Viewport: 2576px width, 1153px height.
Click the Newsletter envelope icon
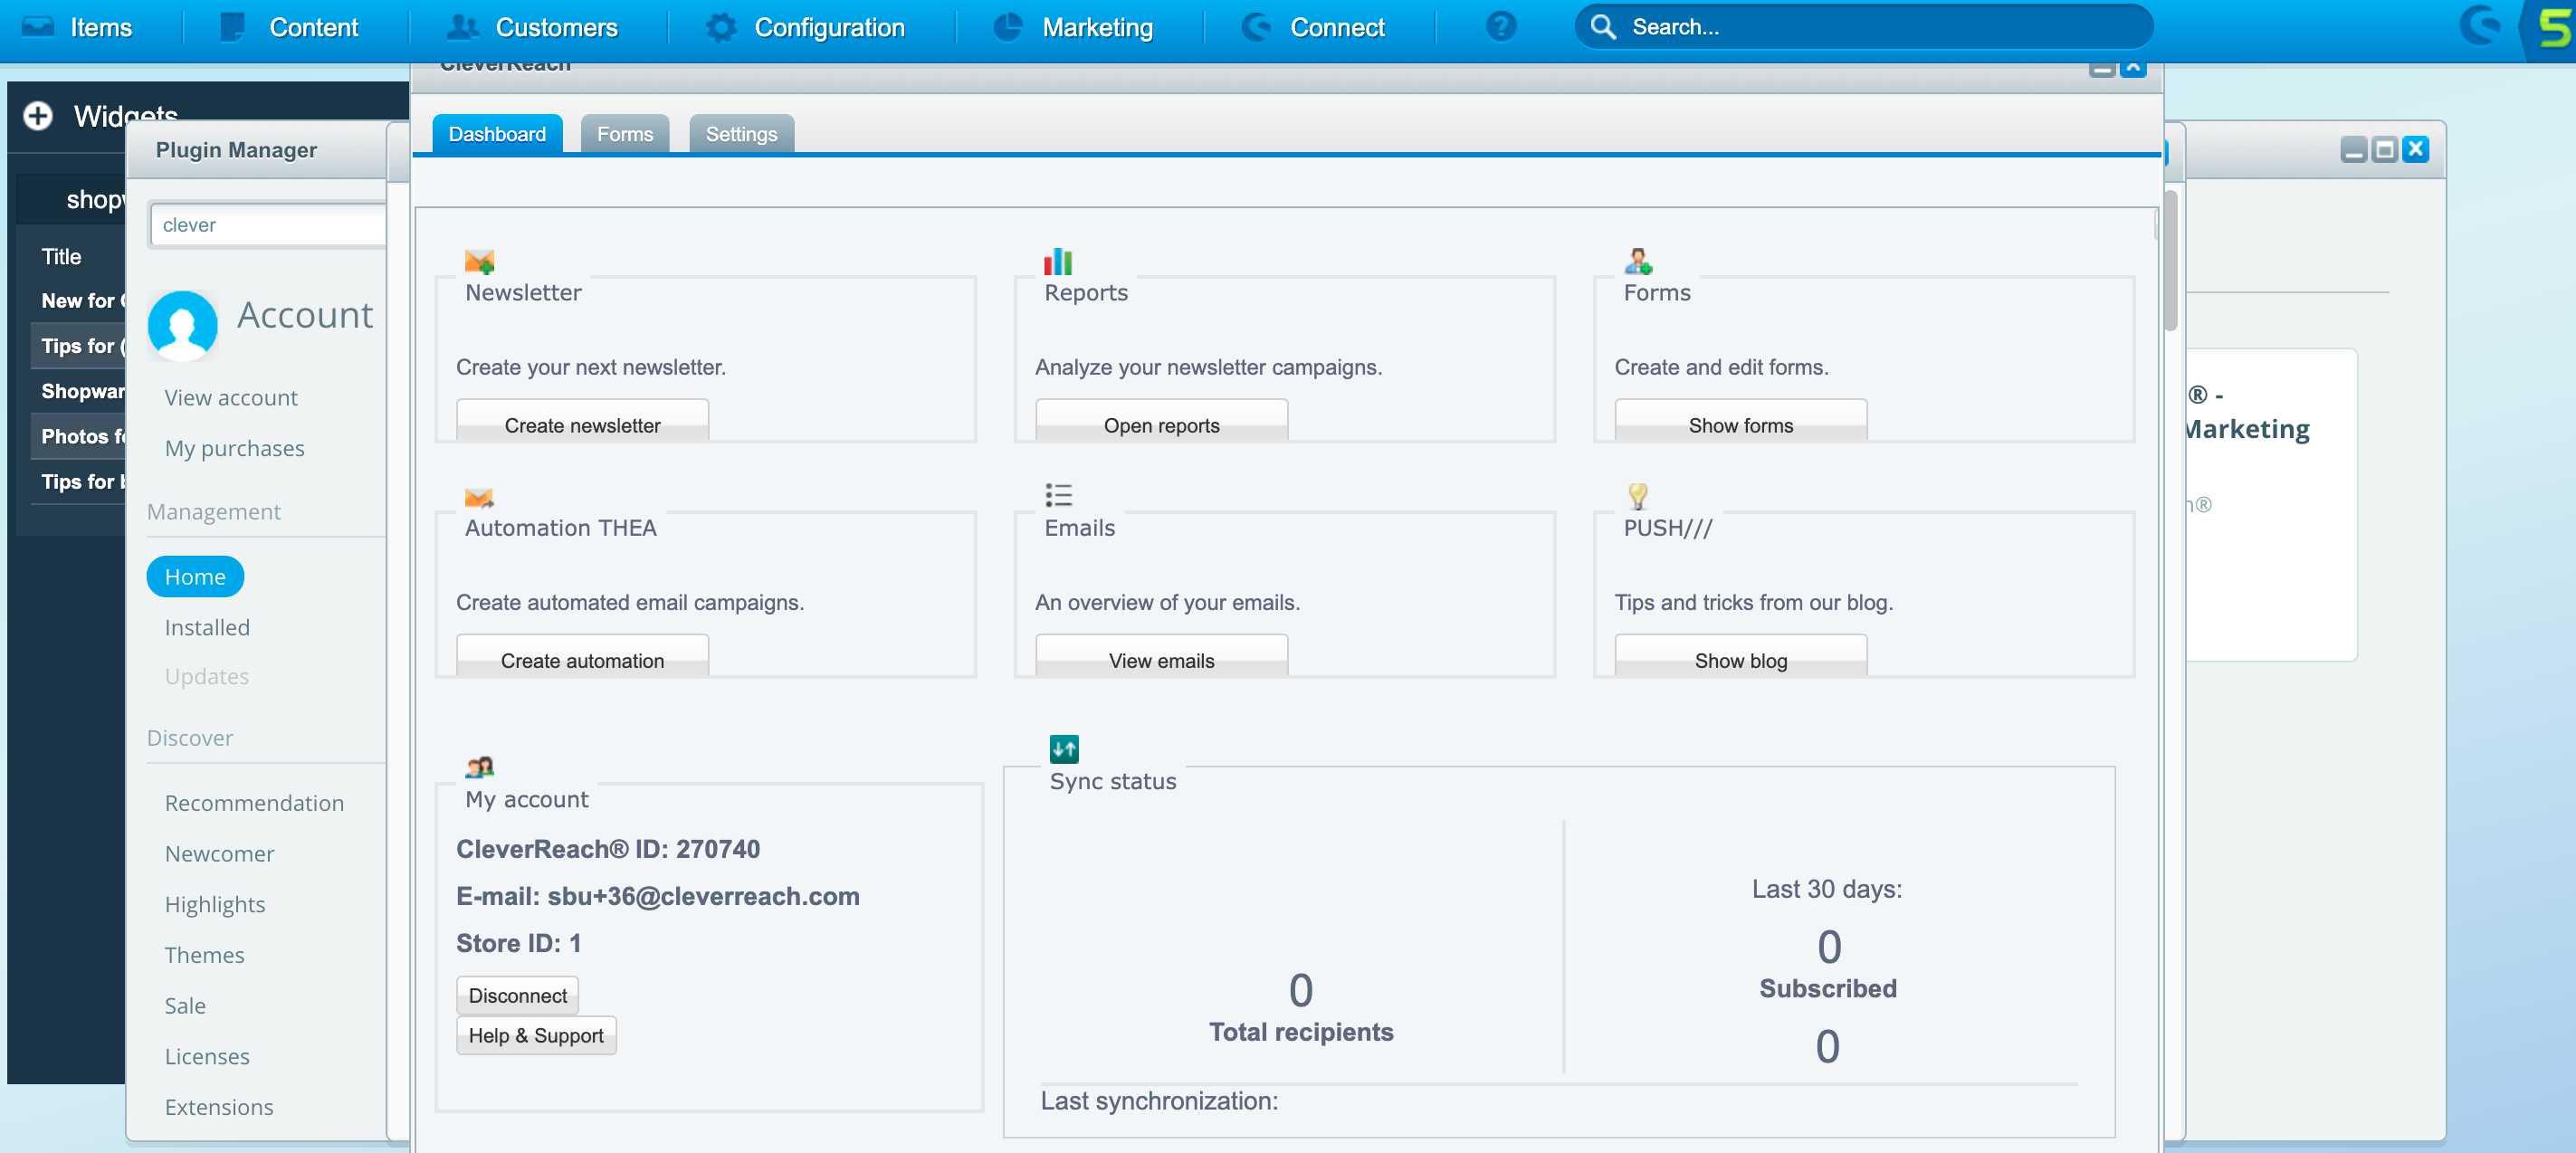coord(479,262)
